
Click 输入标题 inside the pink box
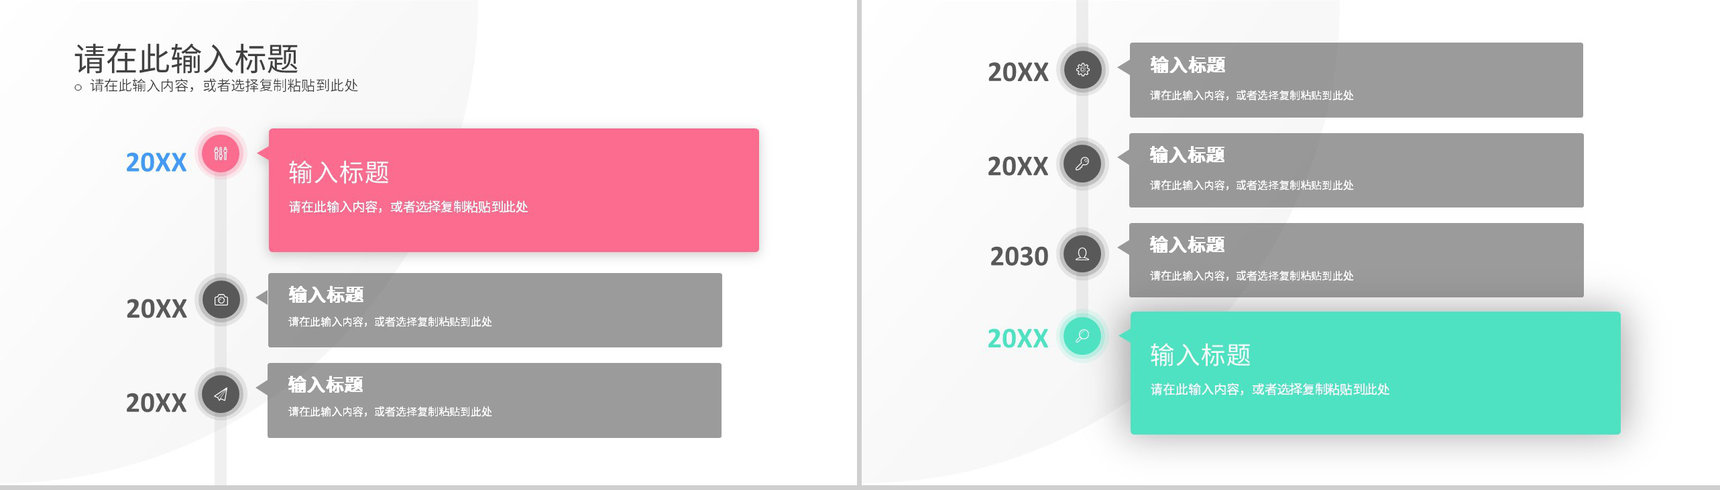339,172
